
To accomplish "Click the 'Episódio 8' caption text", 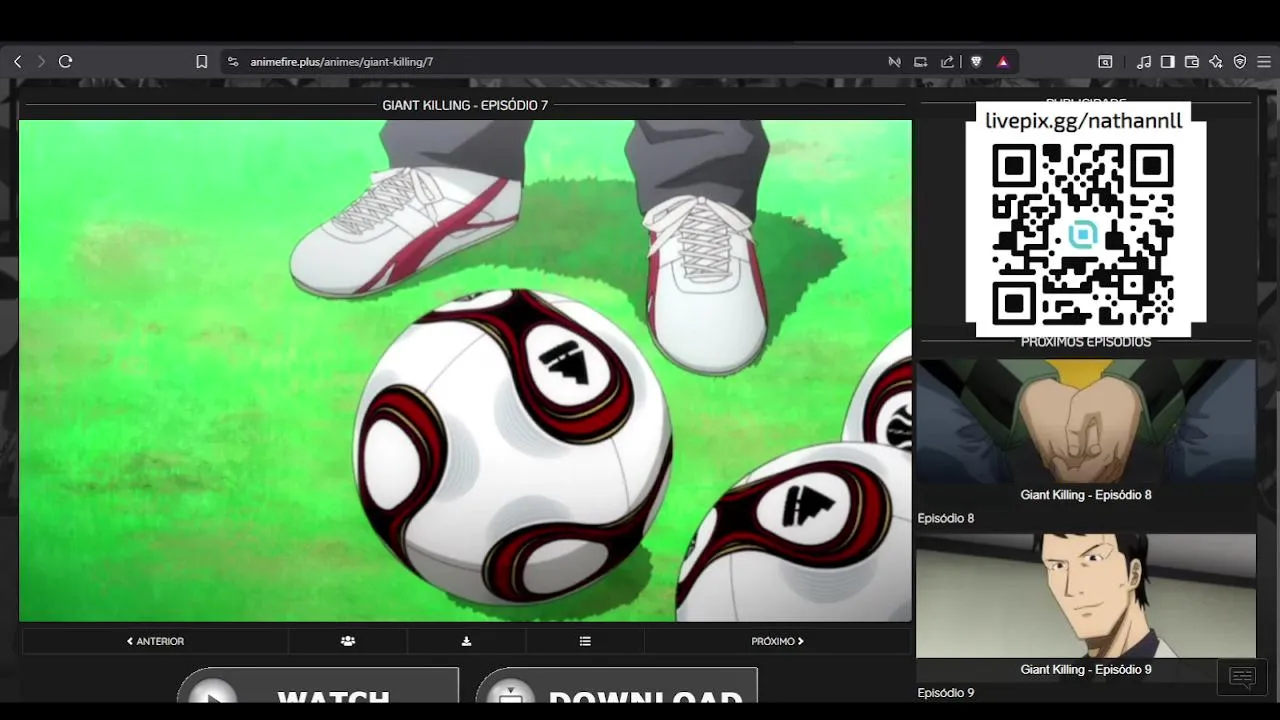I will (x=946, y=518).
